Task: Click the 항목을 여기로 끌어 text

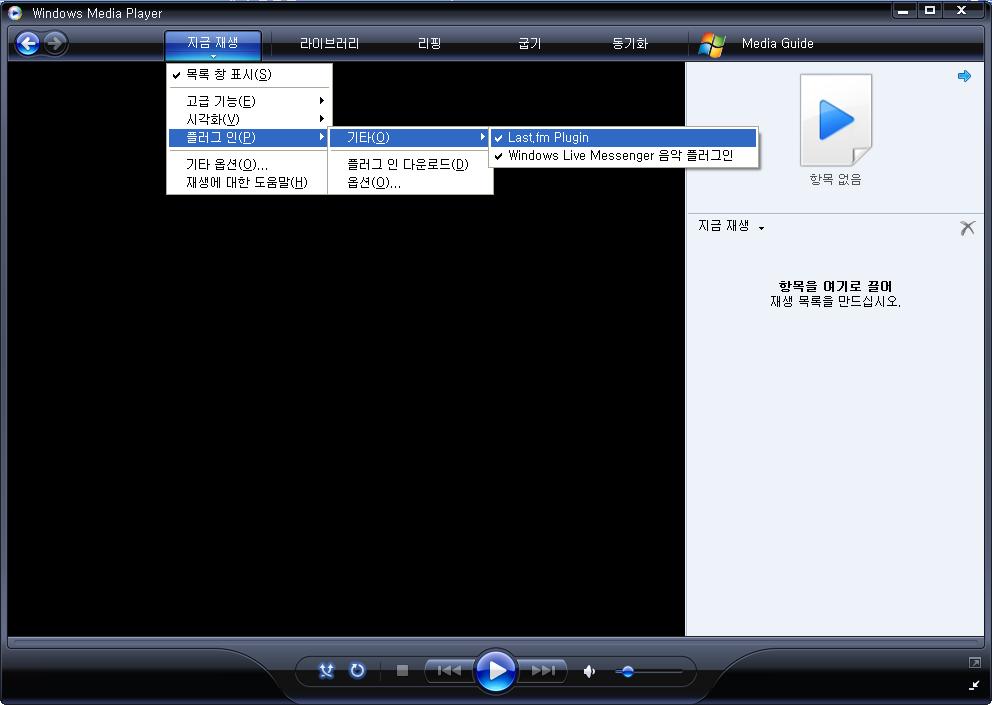Action: [x=835, y=287]
